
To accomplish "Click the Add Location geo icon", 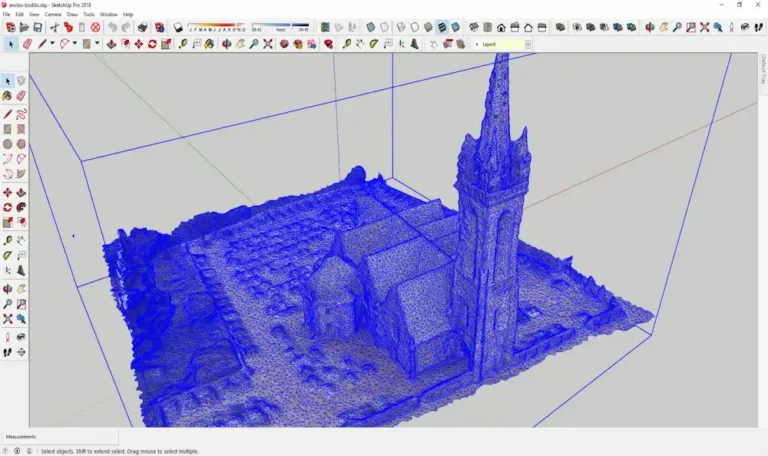I will [325, 27].
